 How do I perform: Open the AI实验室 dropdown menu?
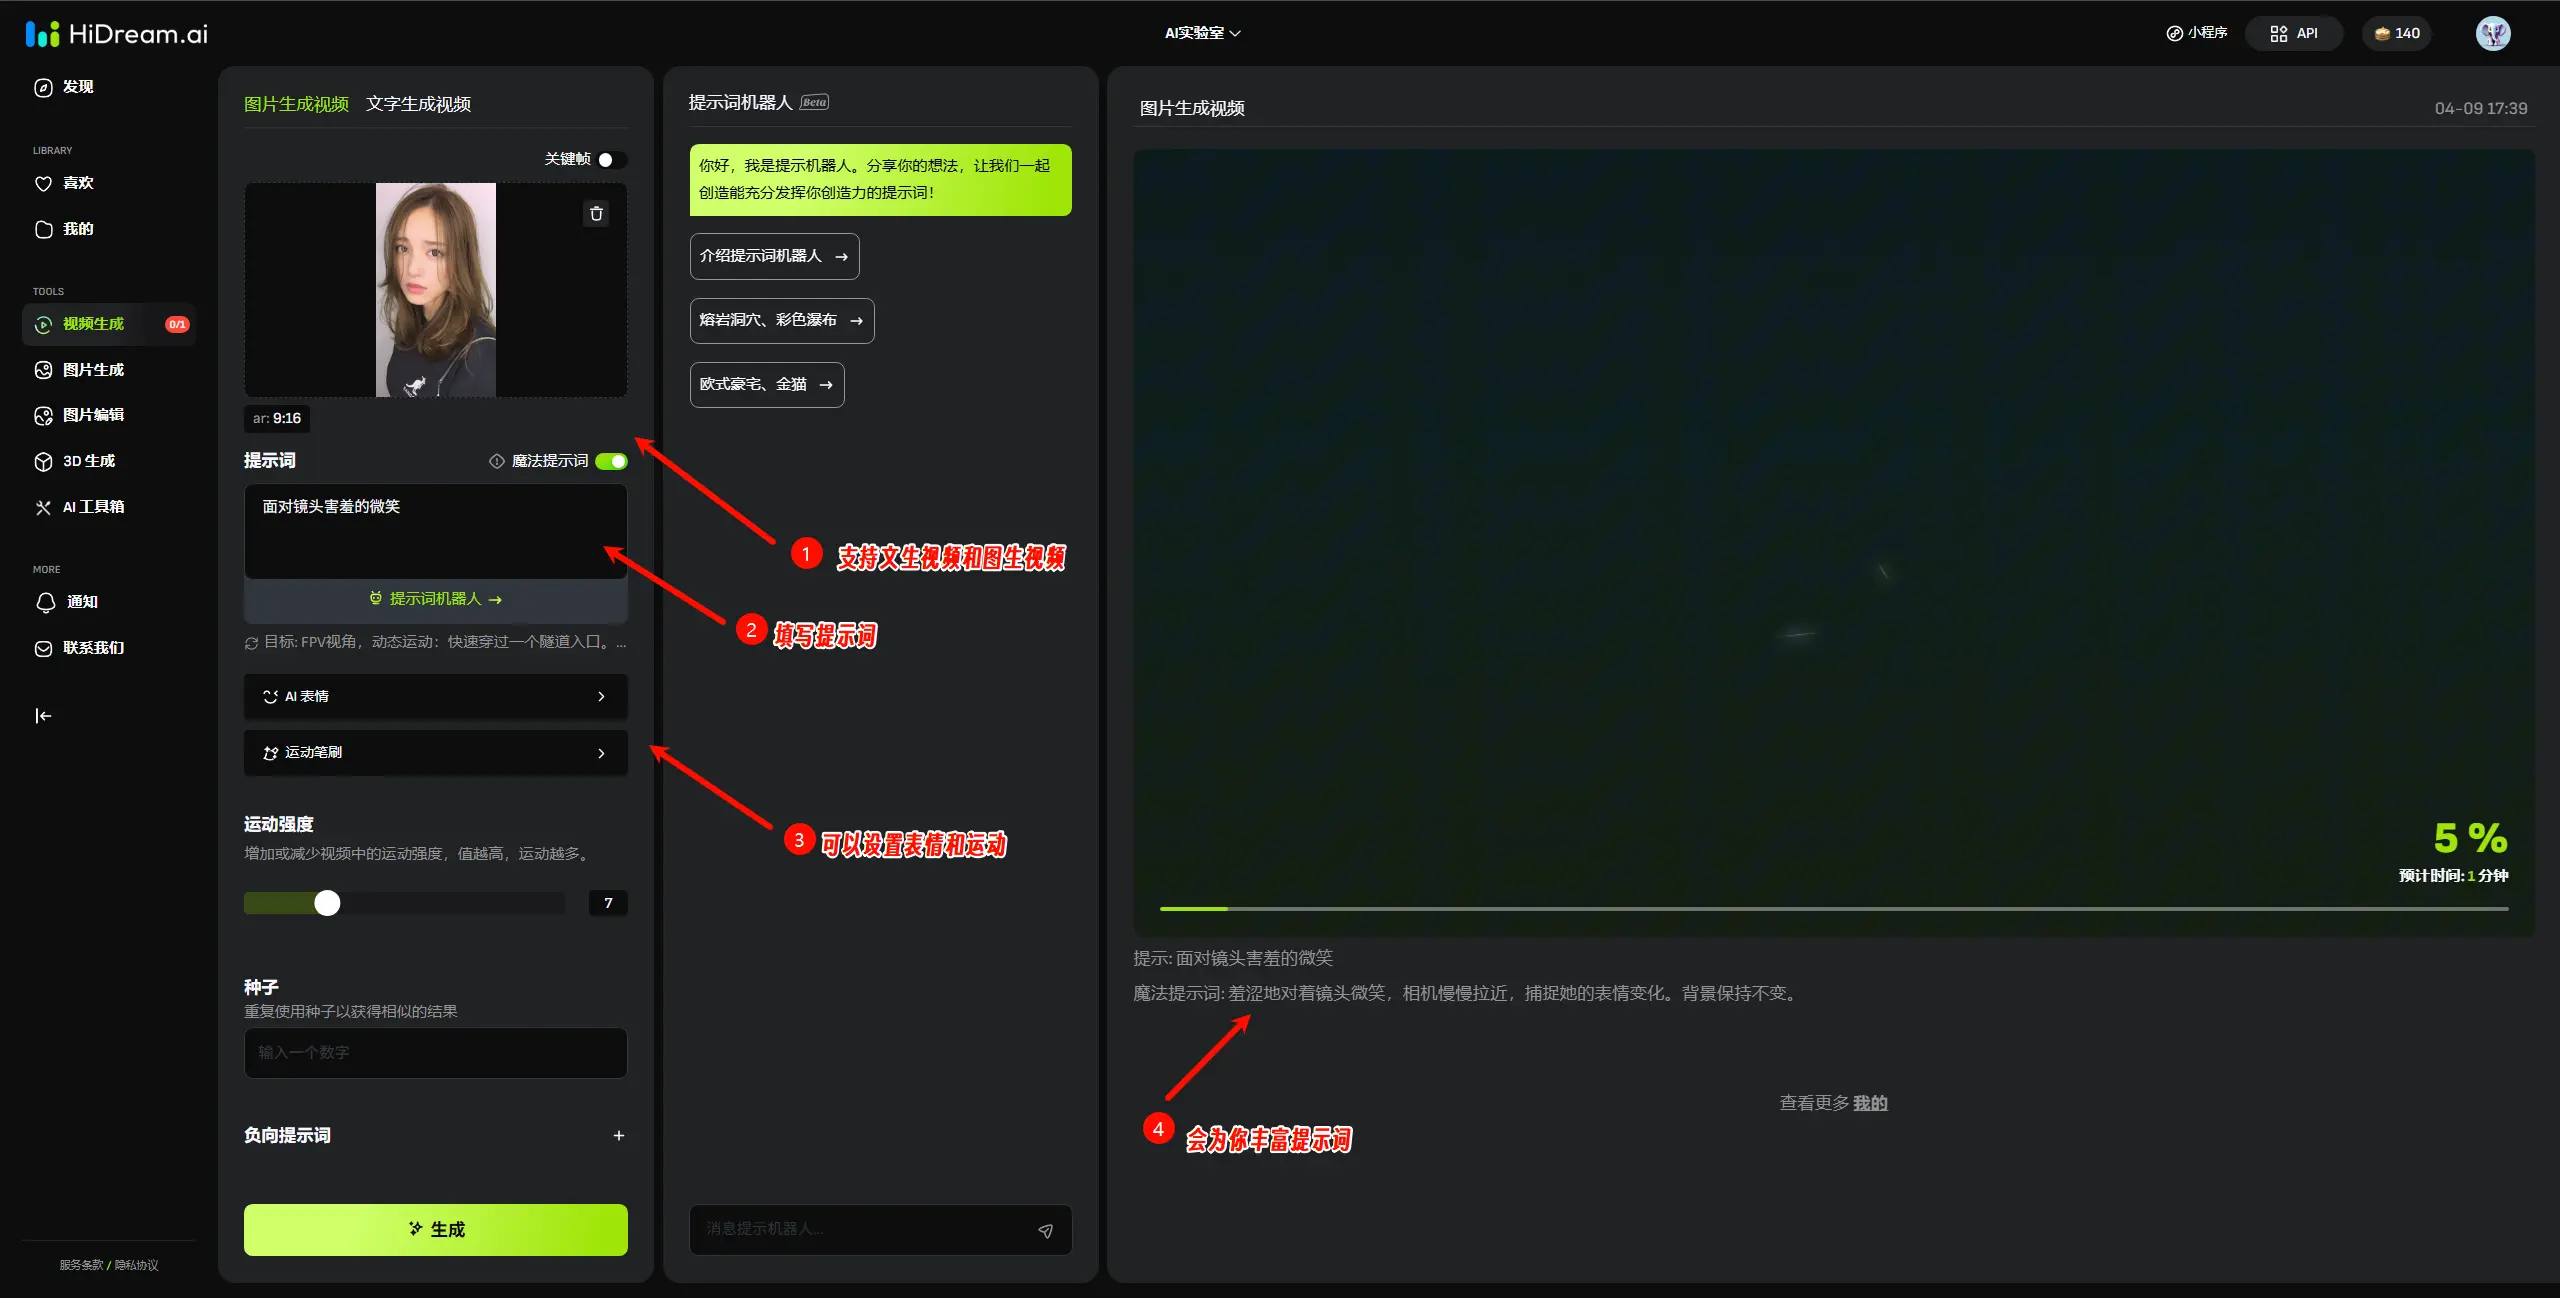1202,33
